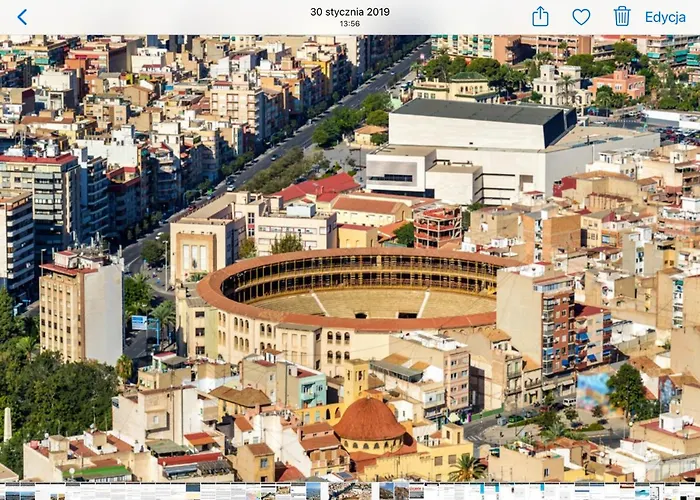The height and width of the screenshot is (500, 700).
Task: Delete the photo with the trash icon
Action: pyautogui.click(x=621, y=17)
